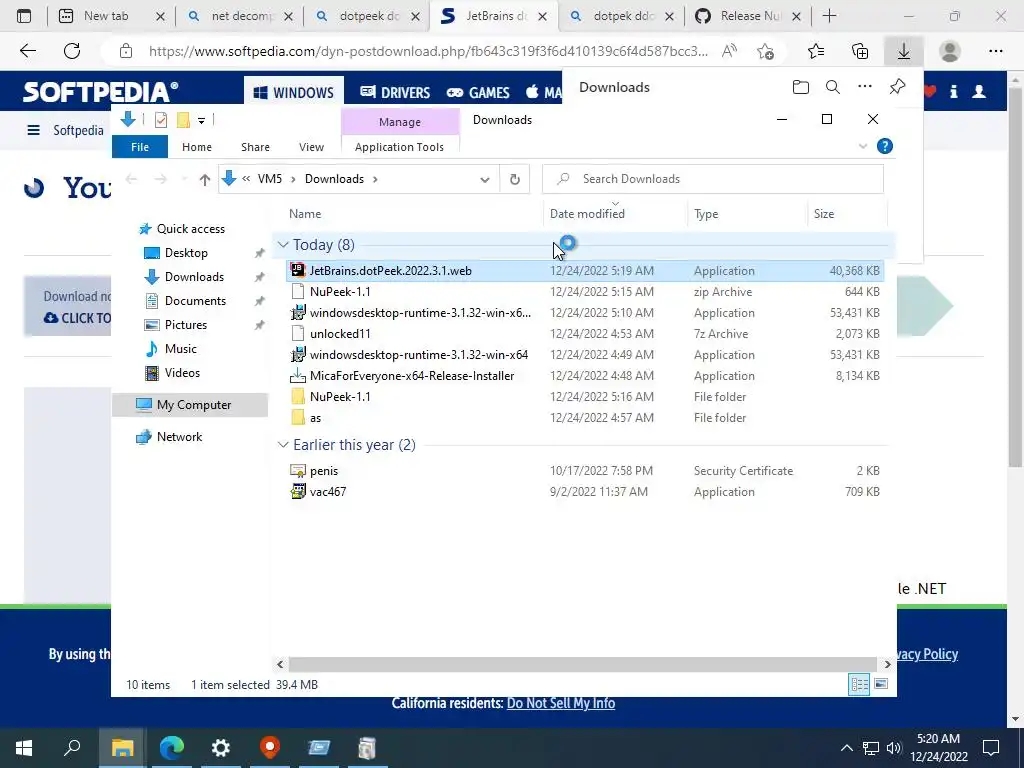Open taskbar Search
The image size is (1024, 768).
point(72,748)
